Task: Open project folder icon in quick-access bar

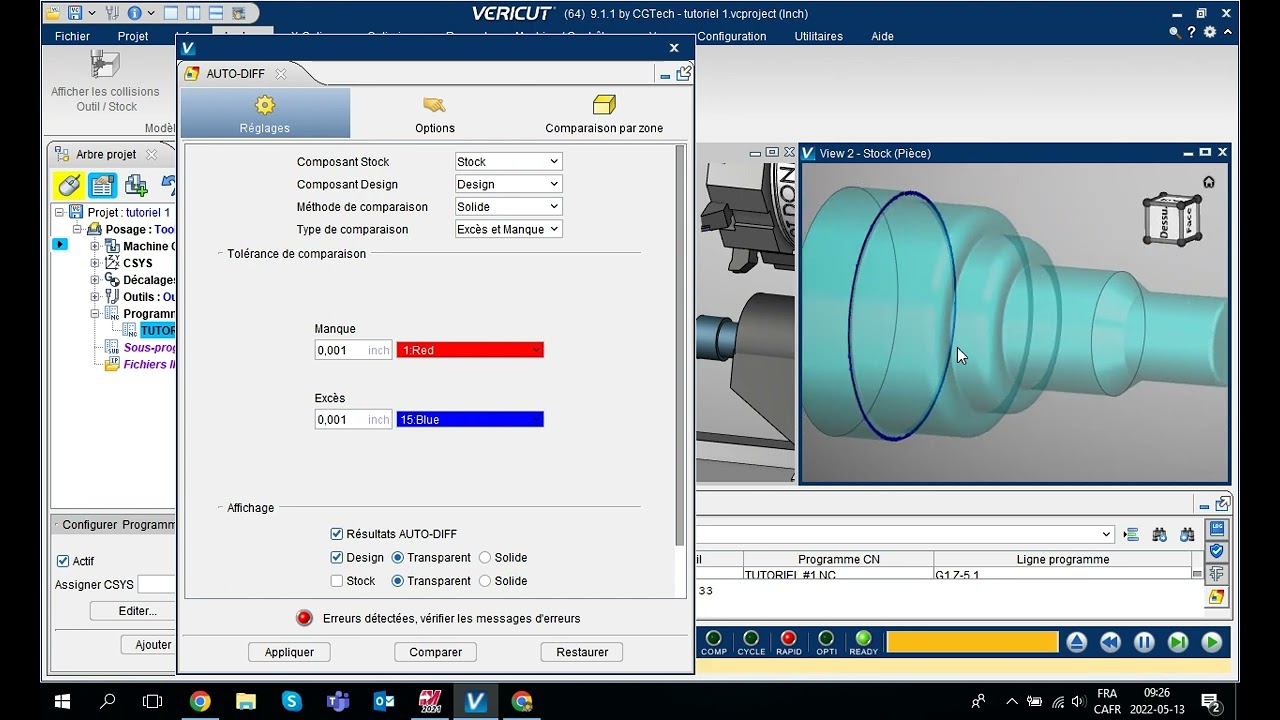Action: point(53,14)
